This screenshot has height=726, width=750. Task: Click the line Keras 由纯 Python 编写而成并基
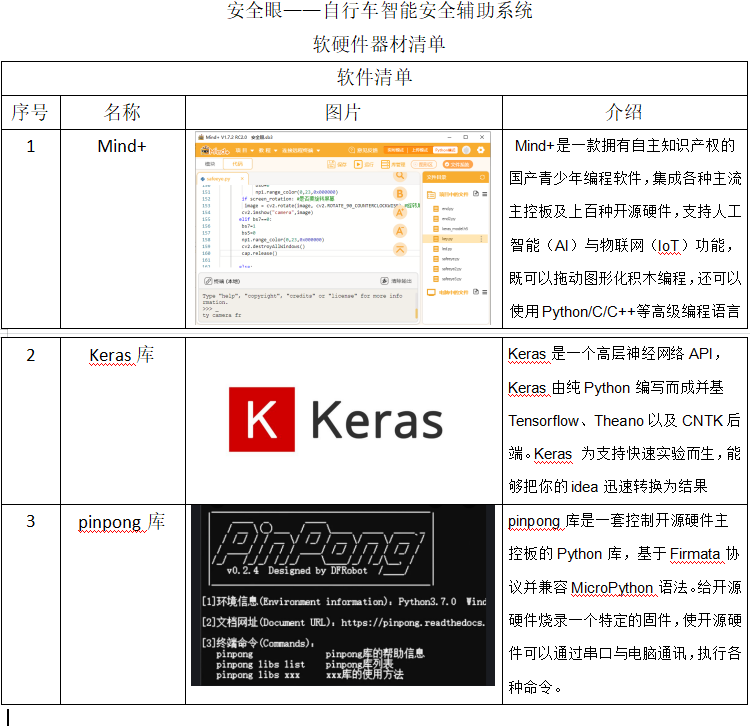[616, 387]
